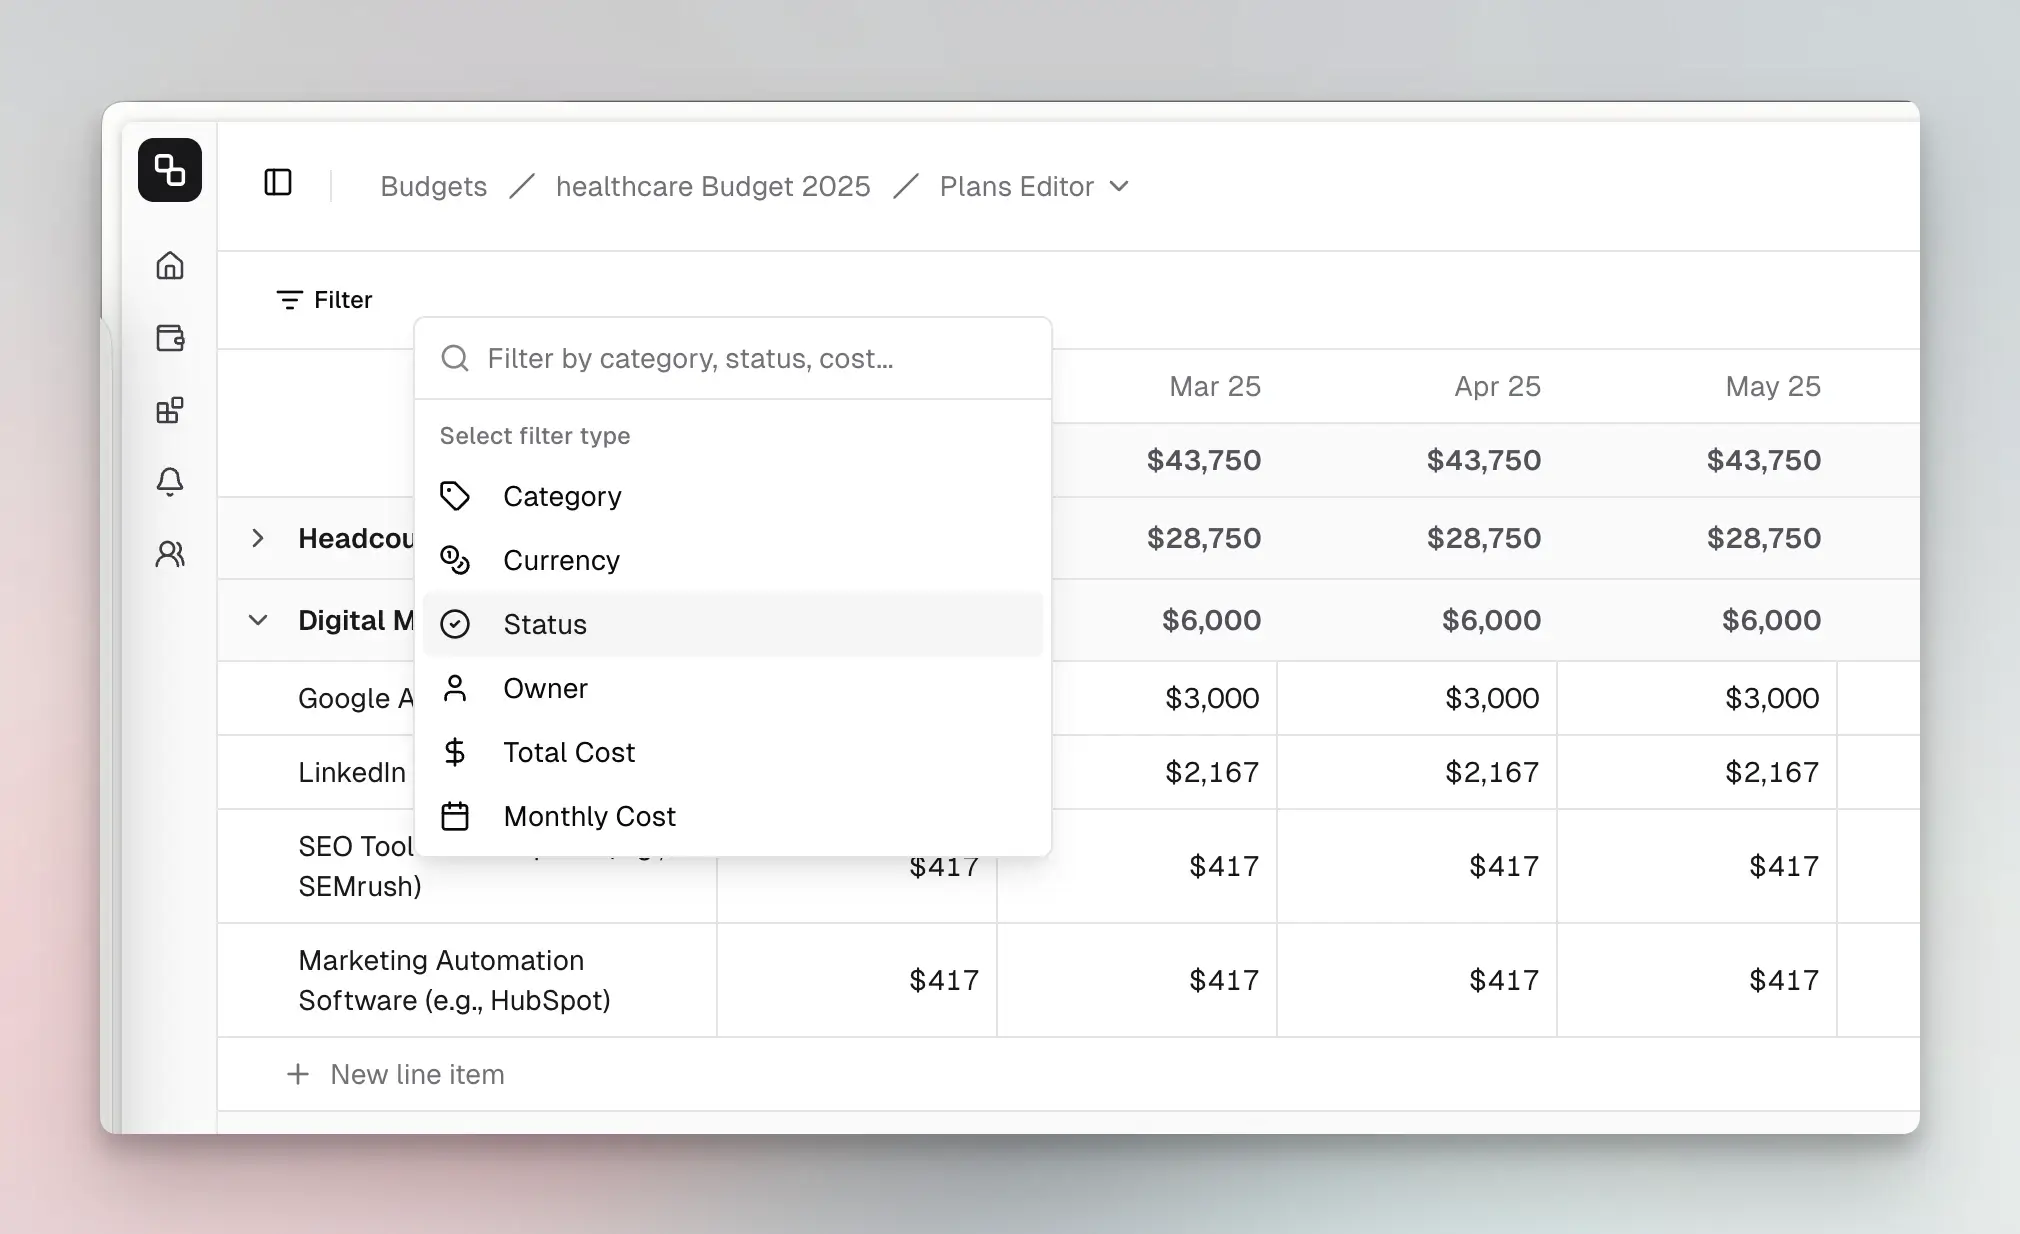Image resolution: width=2020 pixels, height=1234 pixels.
Task: Add a new line item
Action: 398,1074
